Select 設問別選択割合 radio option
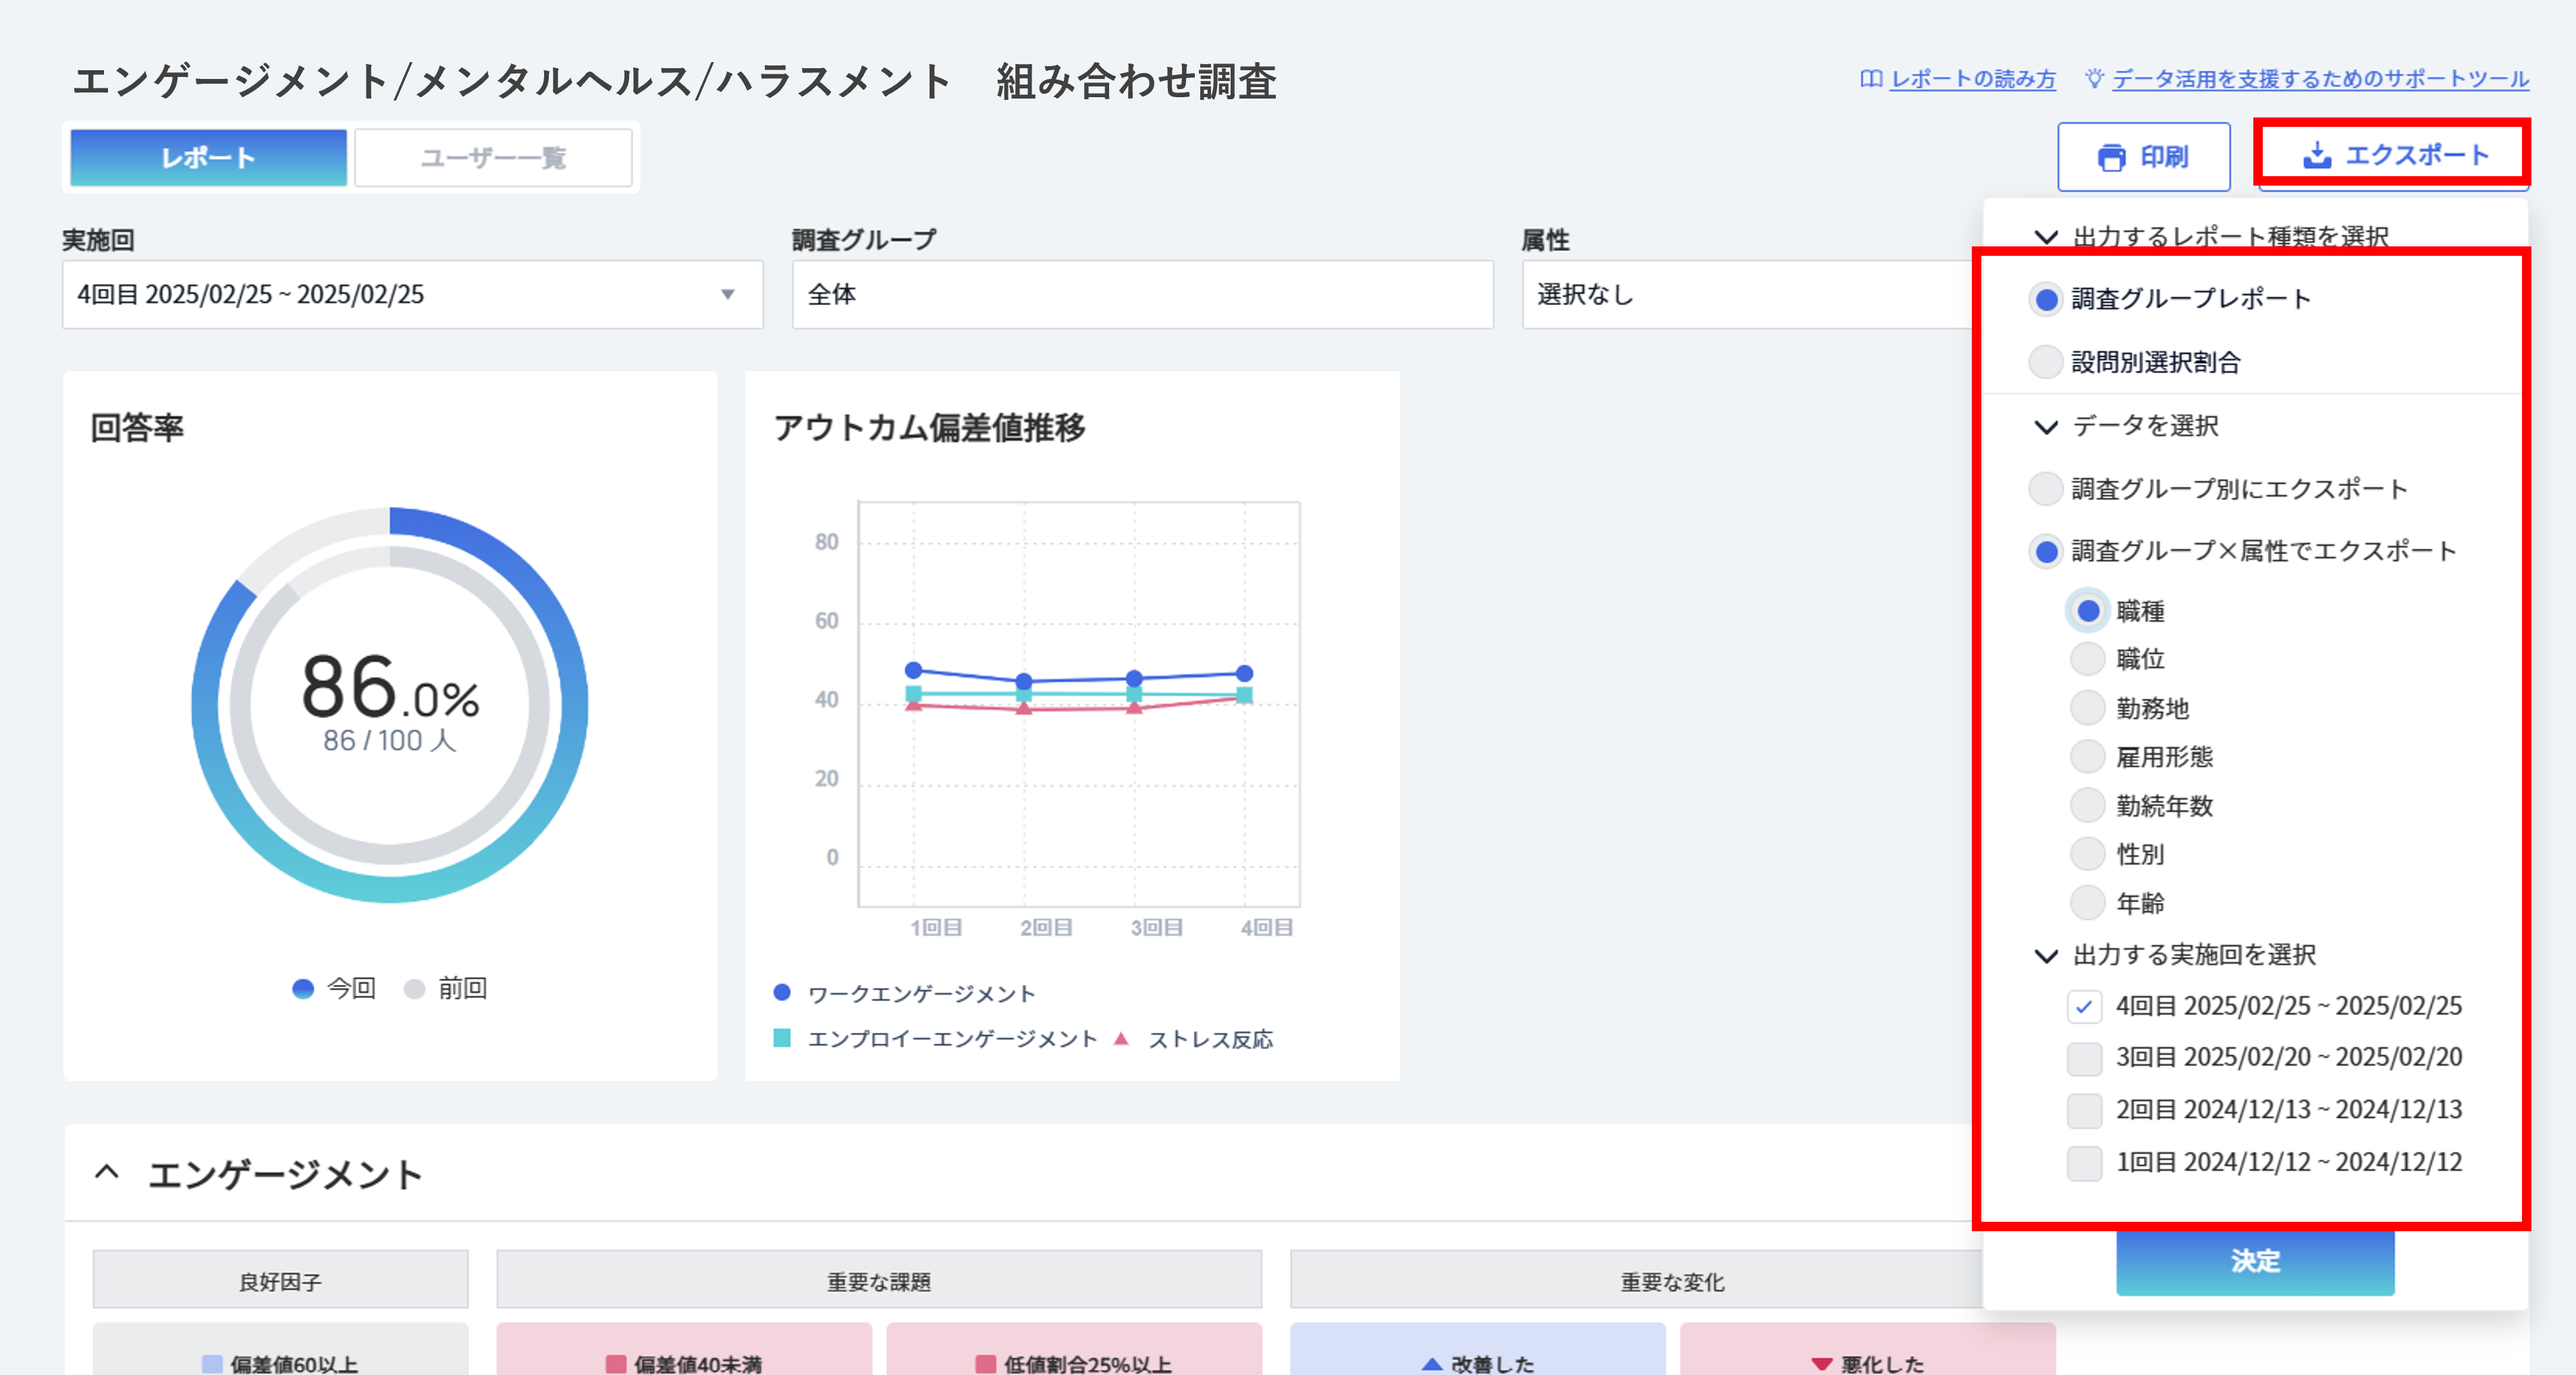This screenshot has width=2576, height=1375. point(2046,361)
